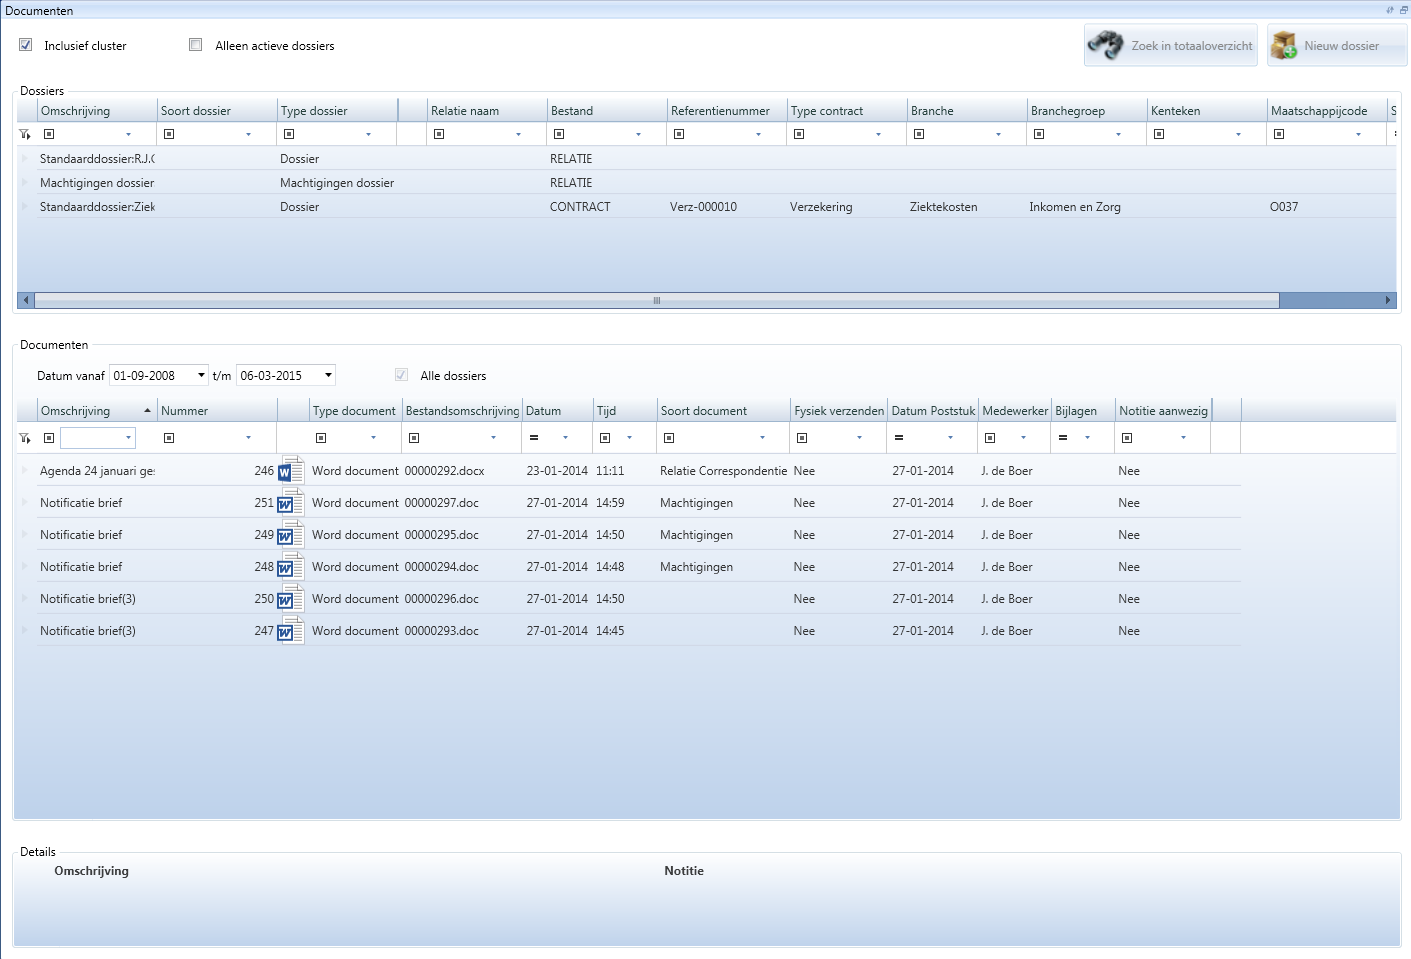This screenshot has height=959, width=1411.
Task: Open Word icon for document 250
Action: [291, 598]
